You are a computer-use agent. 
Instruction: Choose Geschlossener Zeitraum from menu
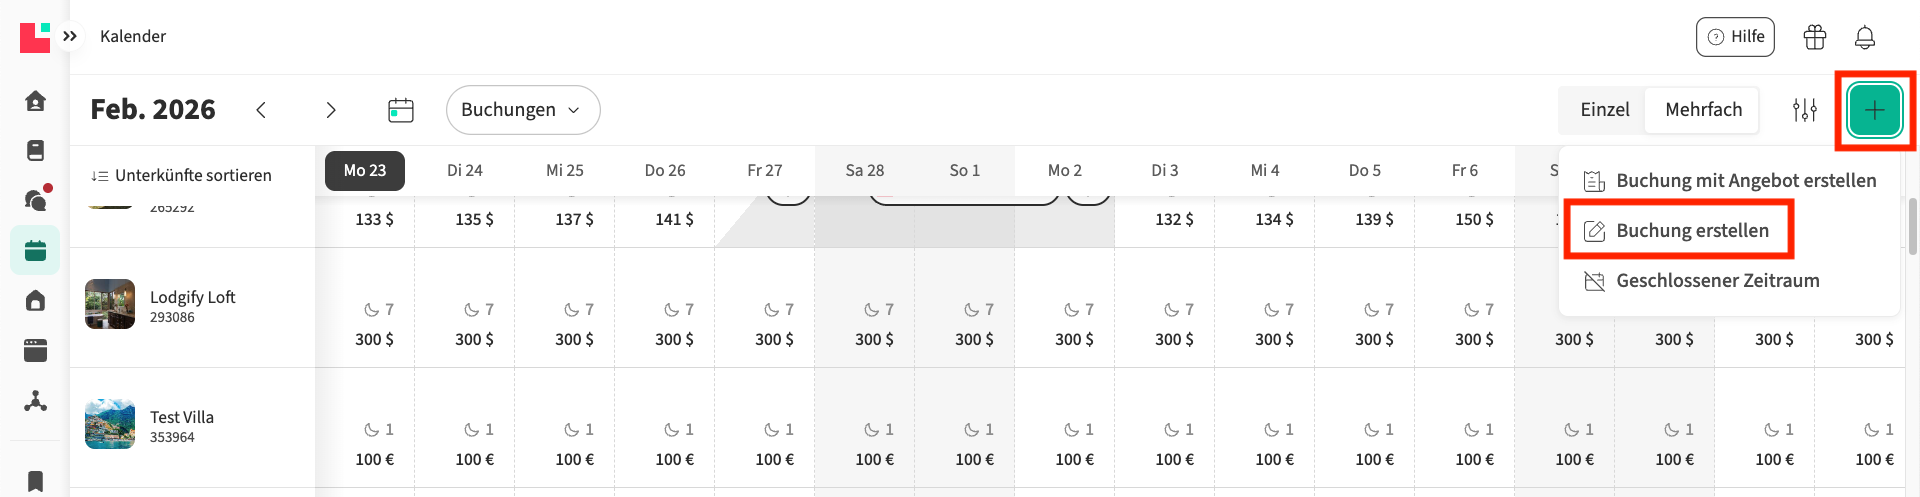pyautogui.click(x=1716, y=281)
